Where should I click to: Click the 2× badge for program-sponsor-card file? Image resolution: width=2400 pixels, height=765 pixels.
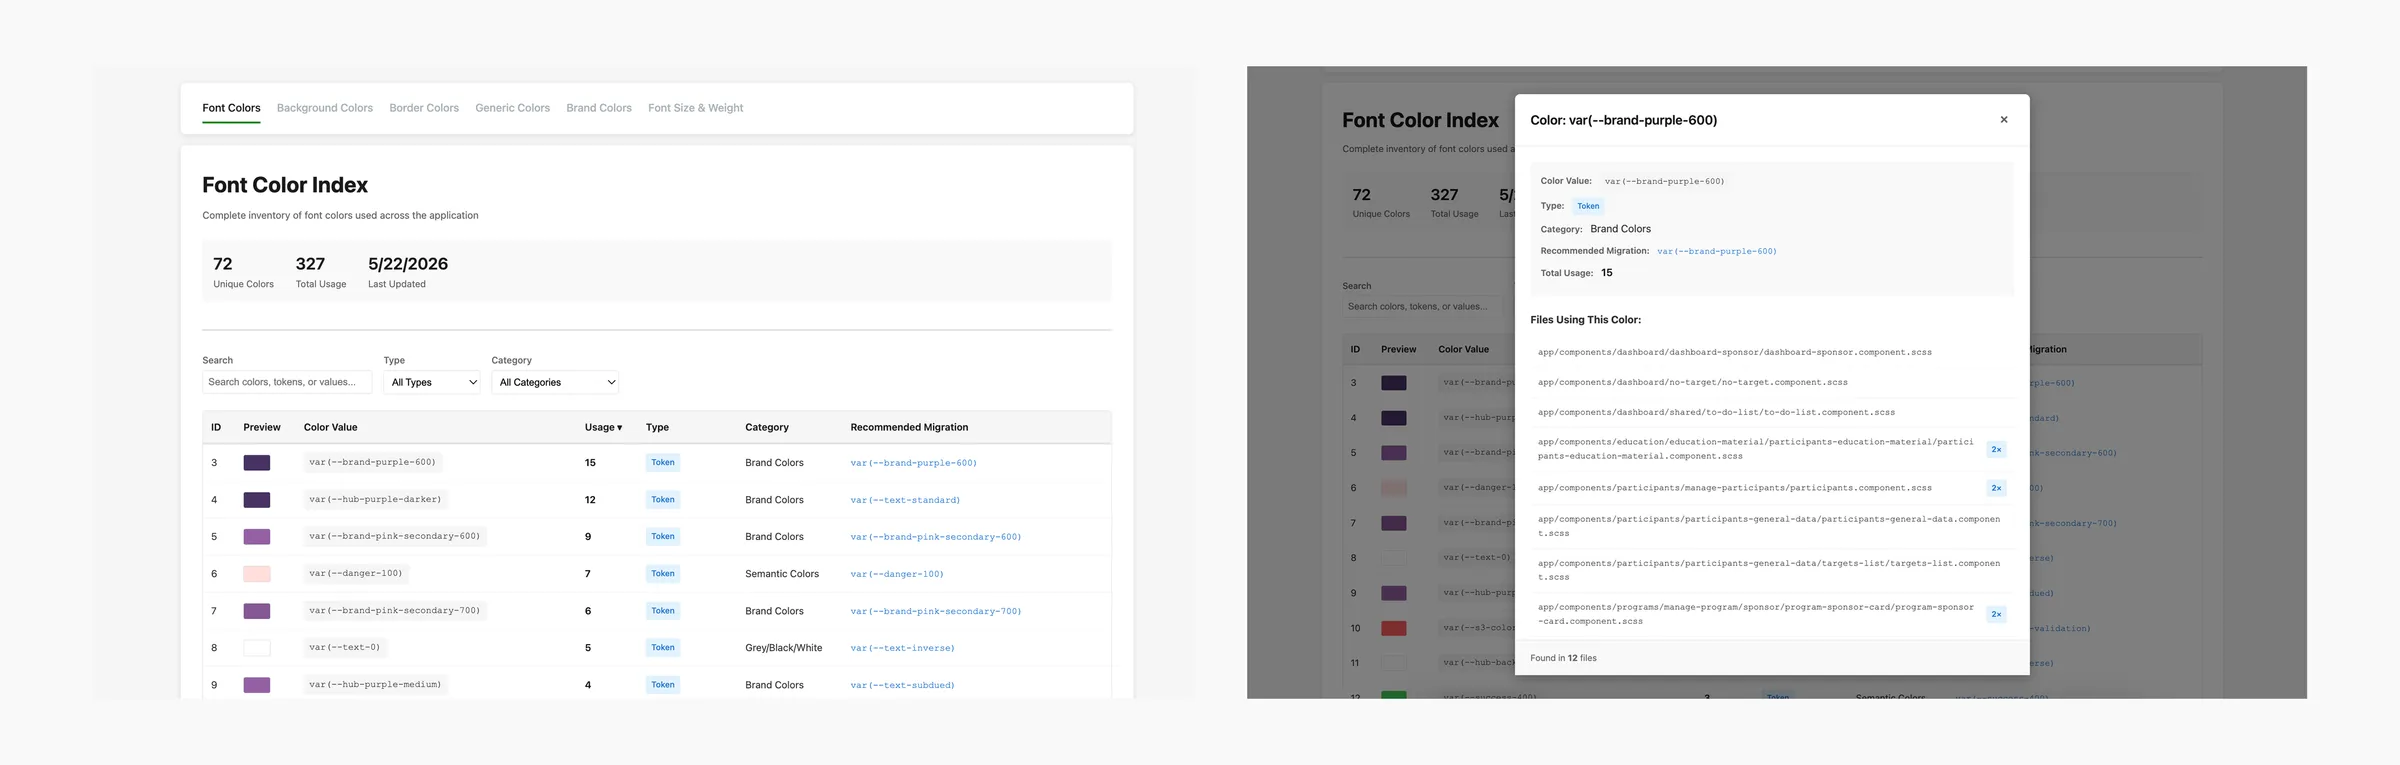(x=1996, y=614)
